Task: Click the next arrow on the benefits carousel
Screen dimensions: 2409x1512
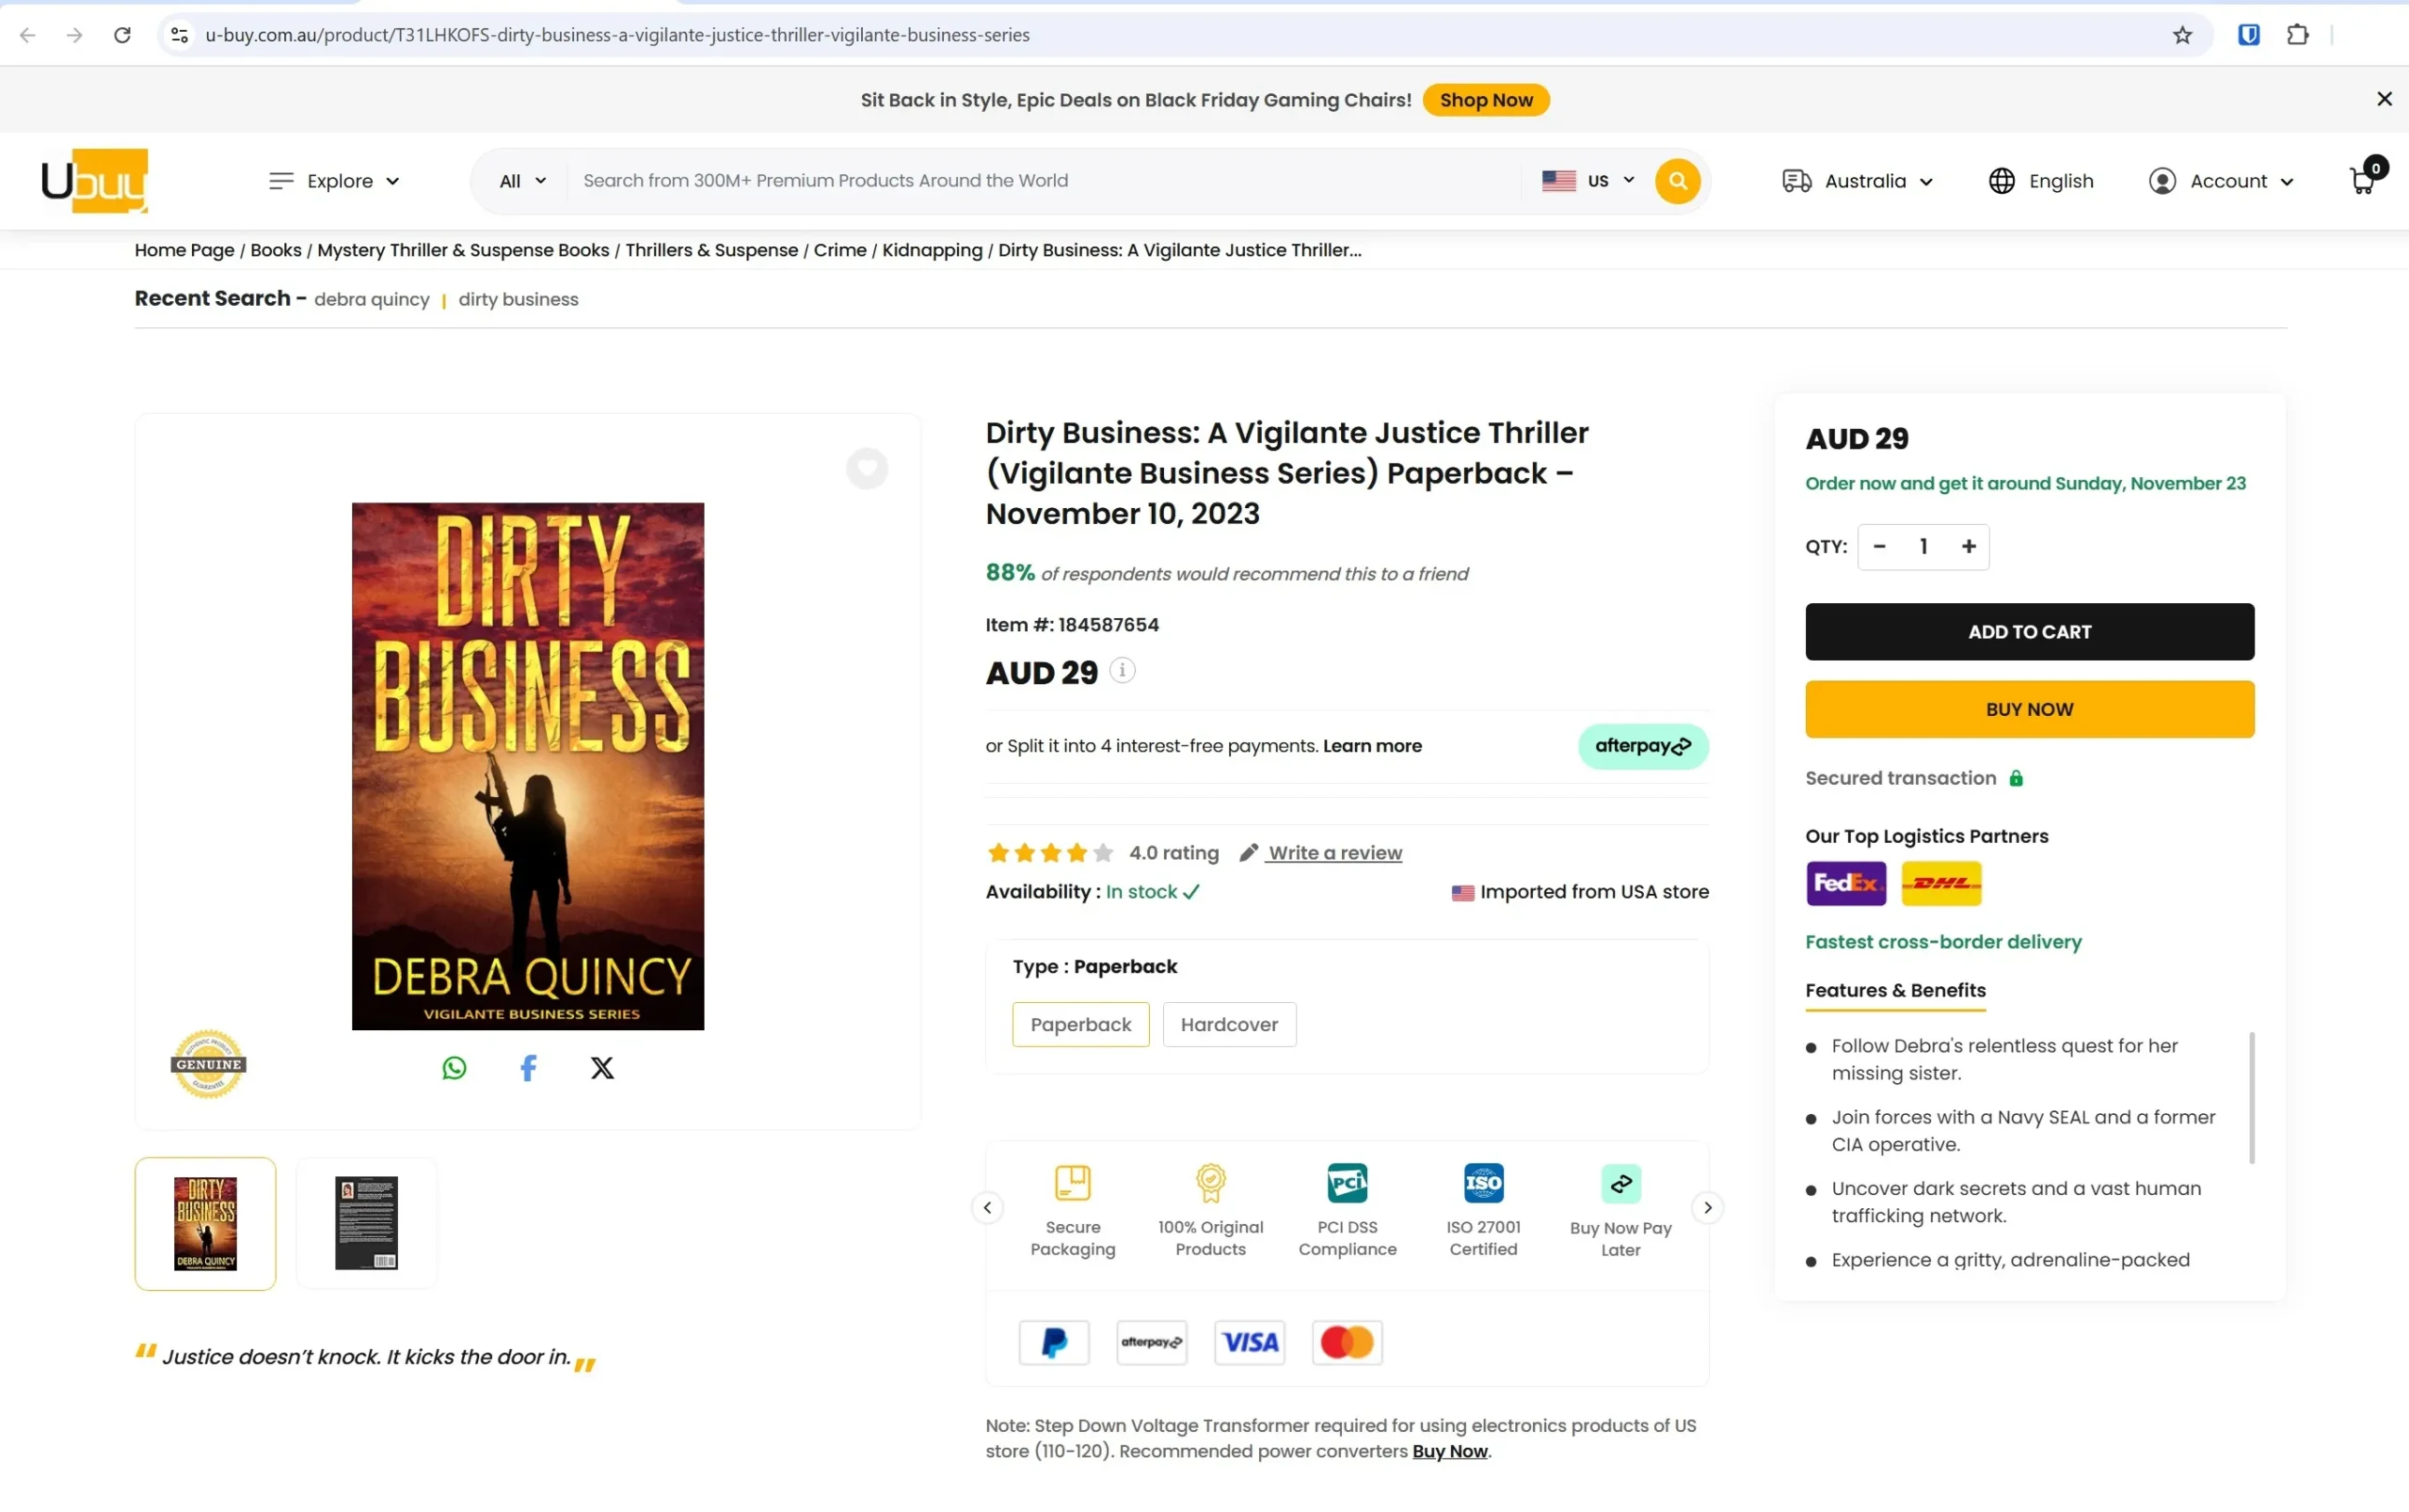Action: [1707, 1207]
